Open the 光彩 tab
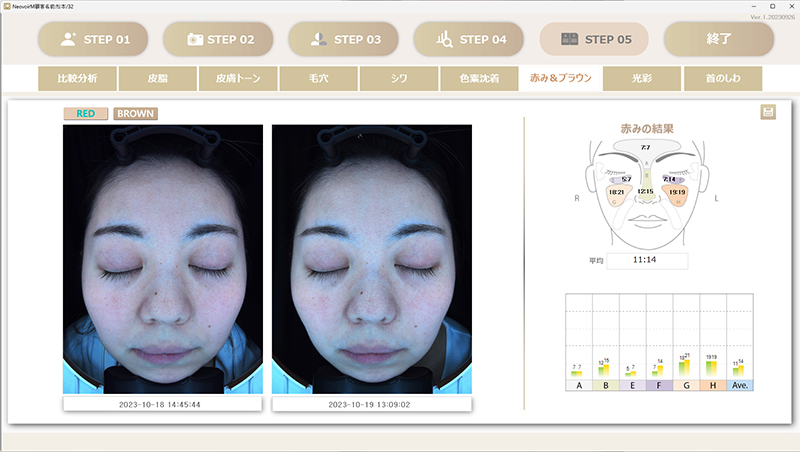 [642, 79]
